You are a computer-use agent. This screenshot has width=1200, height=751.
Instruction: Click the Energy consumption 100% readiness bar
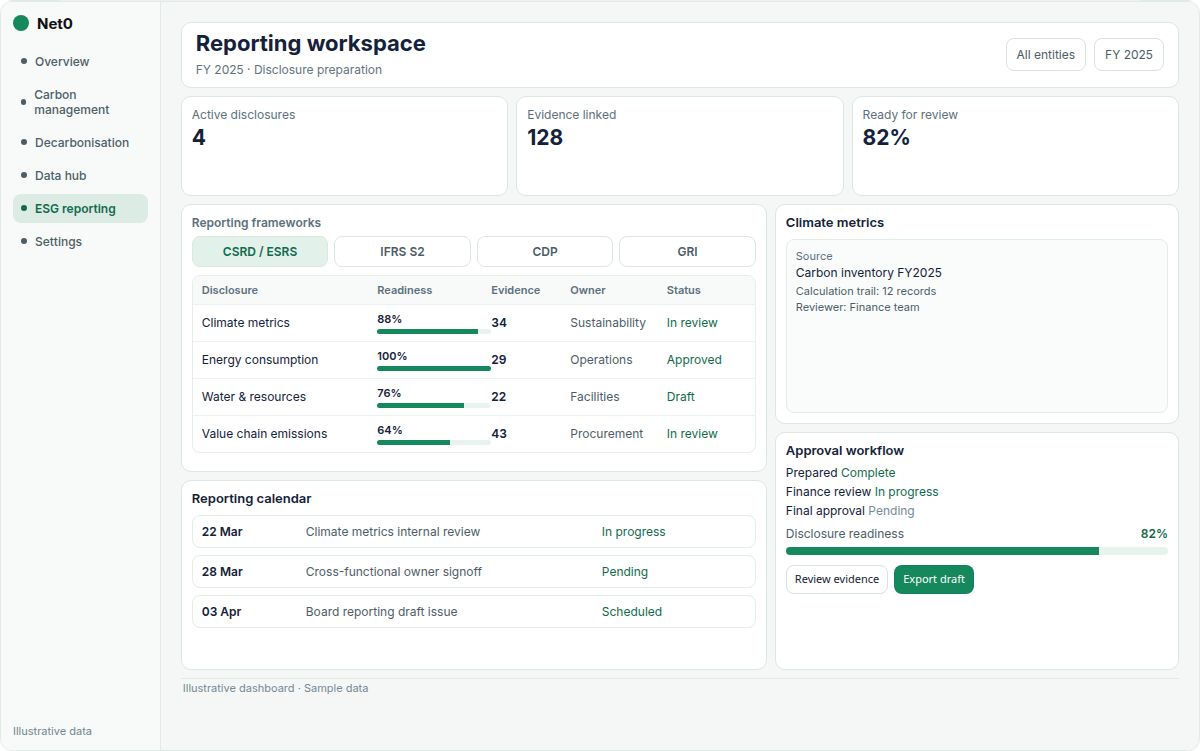(434, 368)
